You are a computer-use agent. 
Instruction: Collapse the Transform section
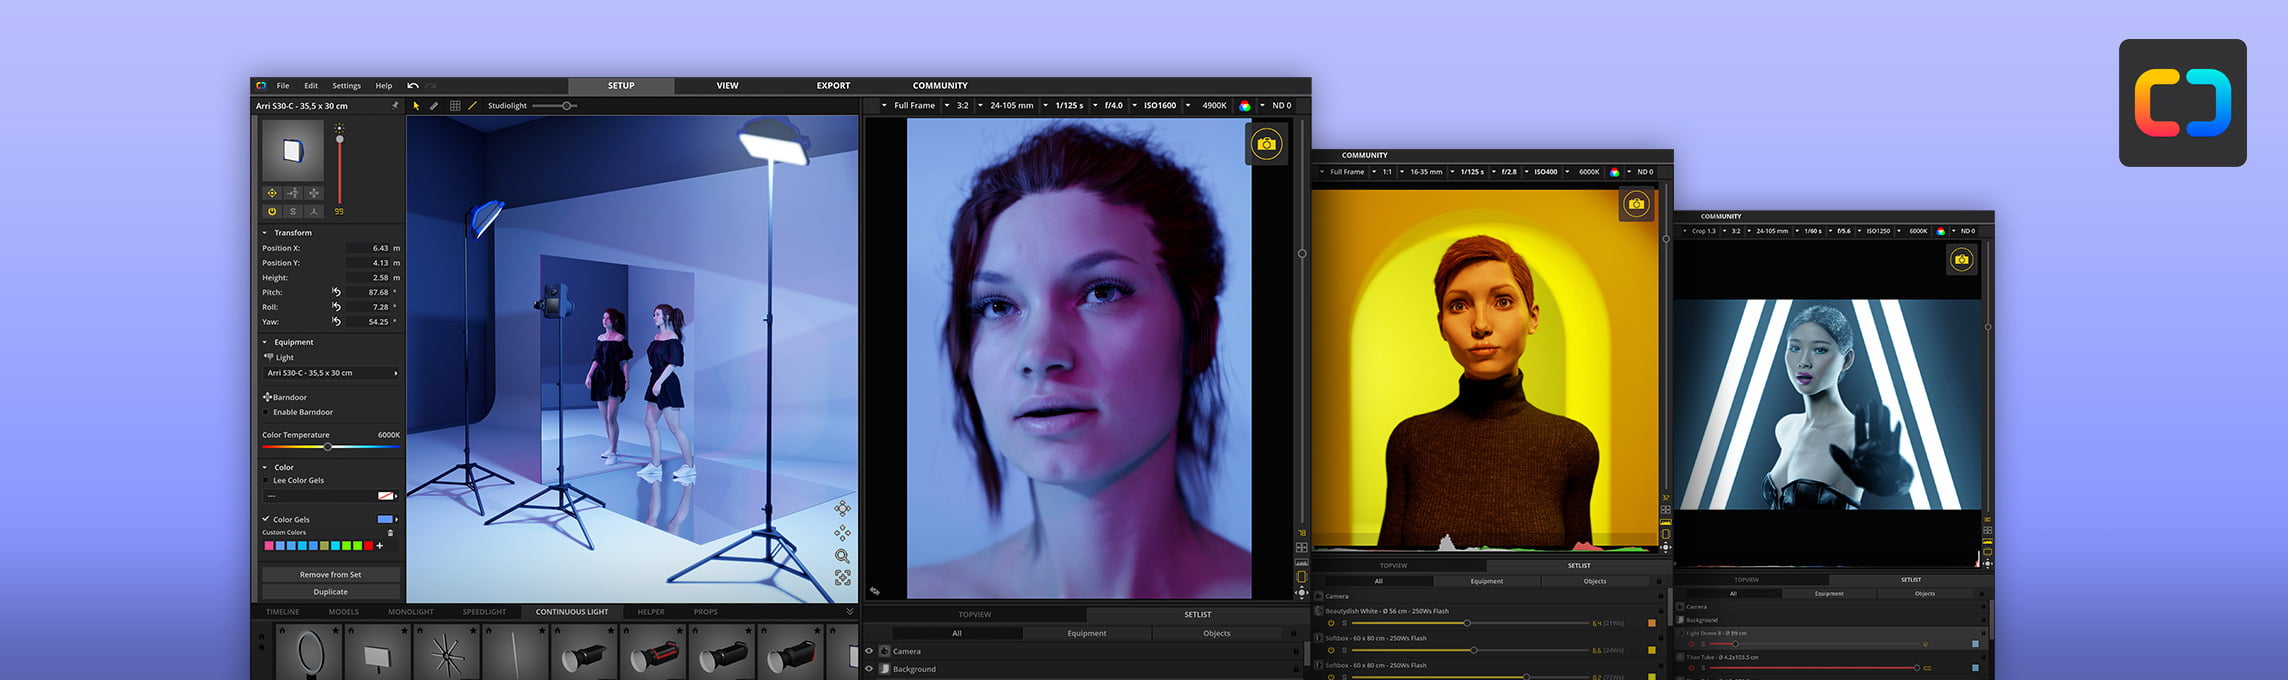click(265, 233)
